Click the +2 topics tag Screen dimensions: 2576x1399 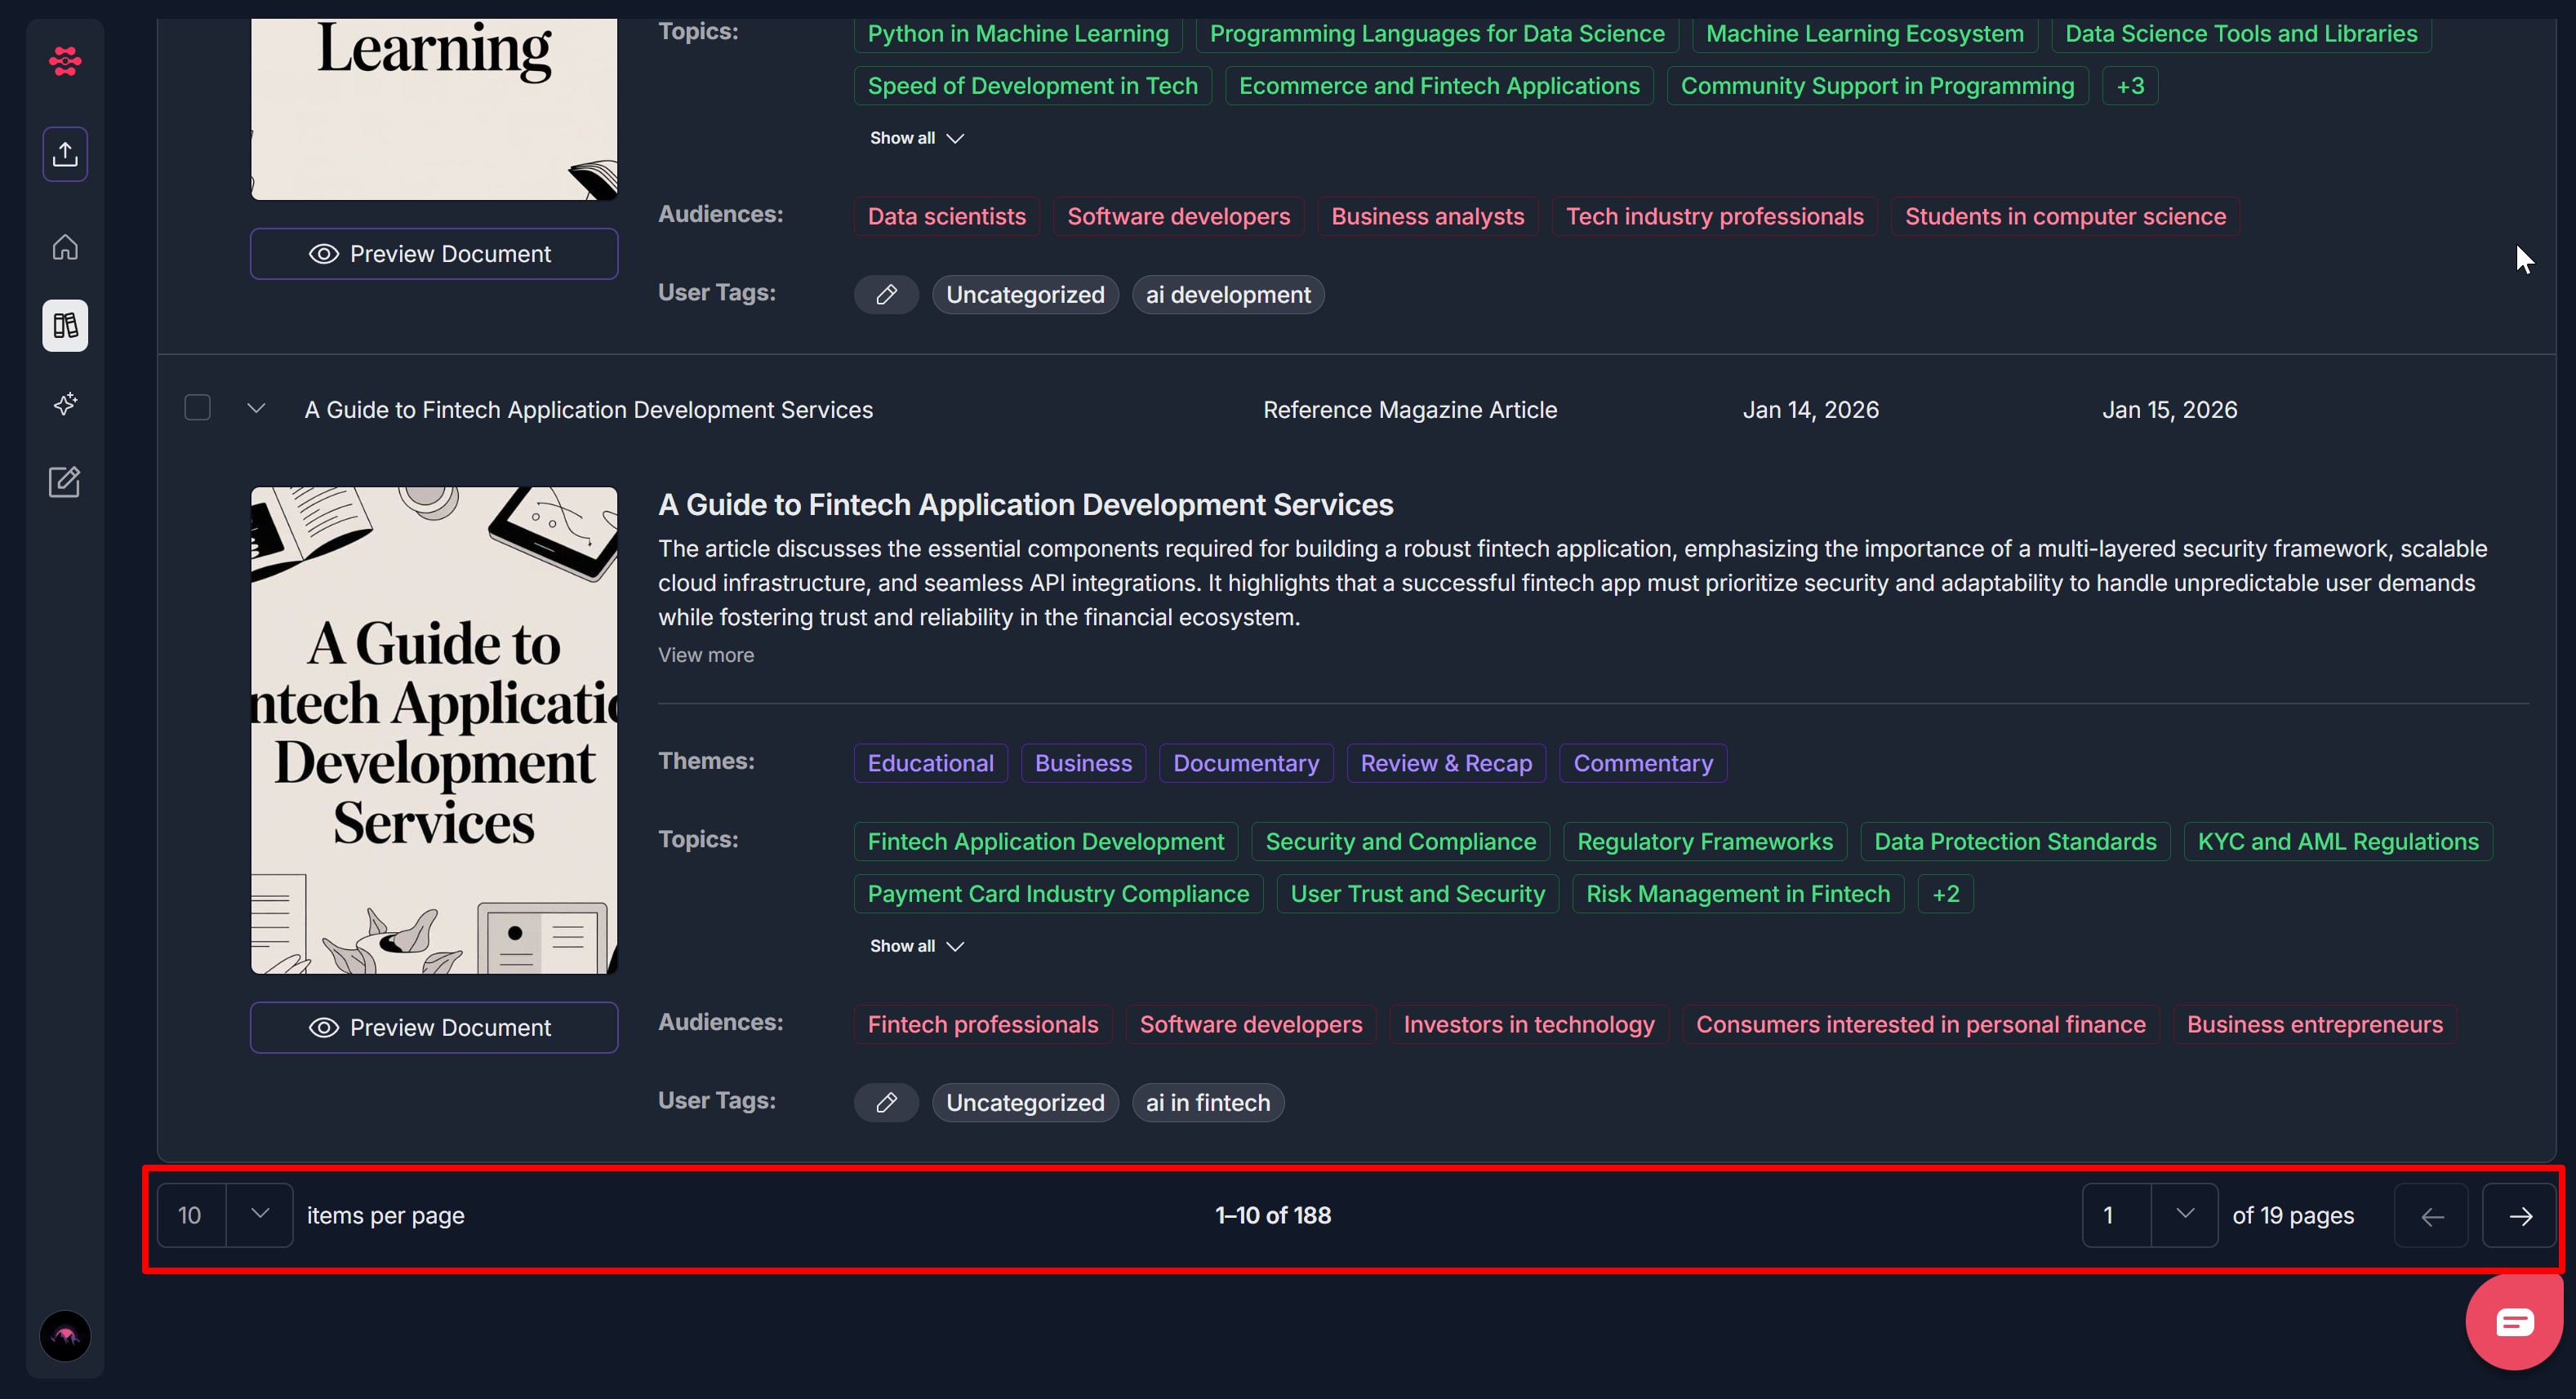pyautogui.click(x=1945, y=894)
